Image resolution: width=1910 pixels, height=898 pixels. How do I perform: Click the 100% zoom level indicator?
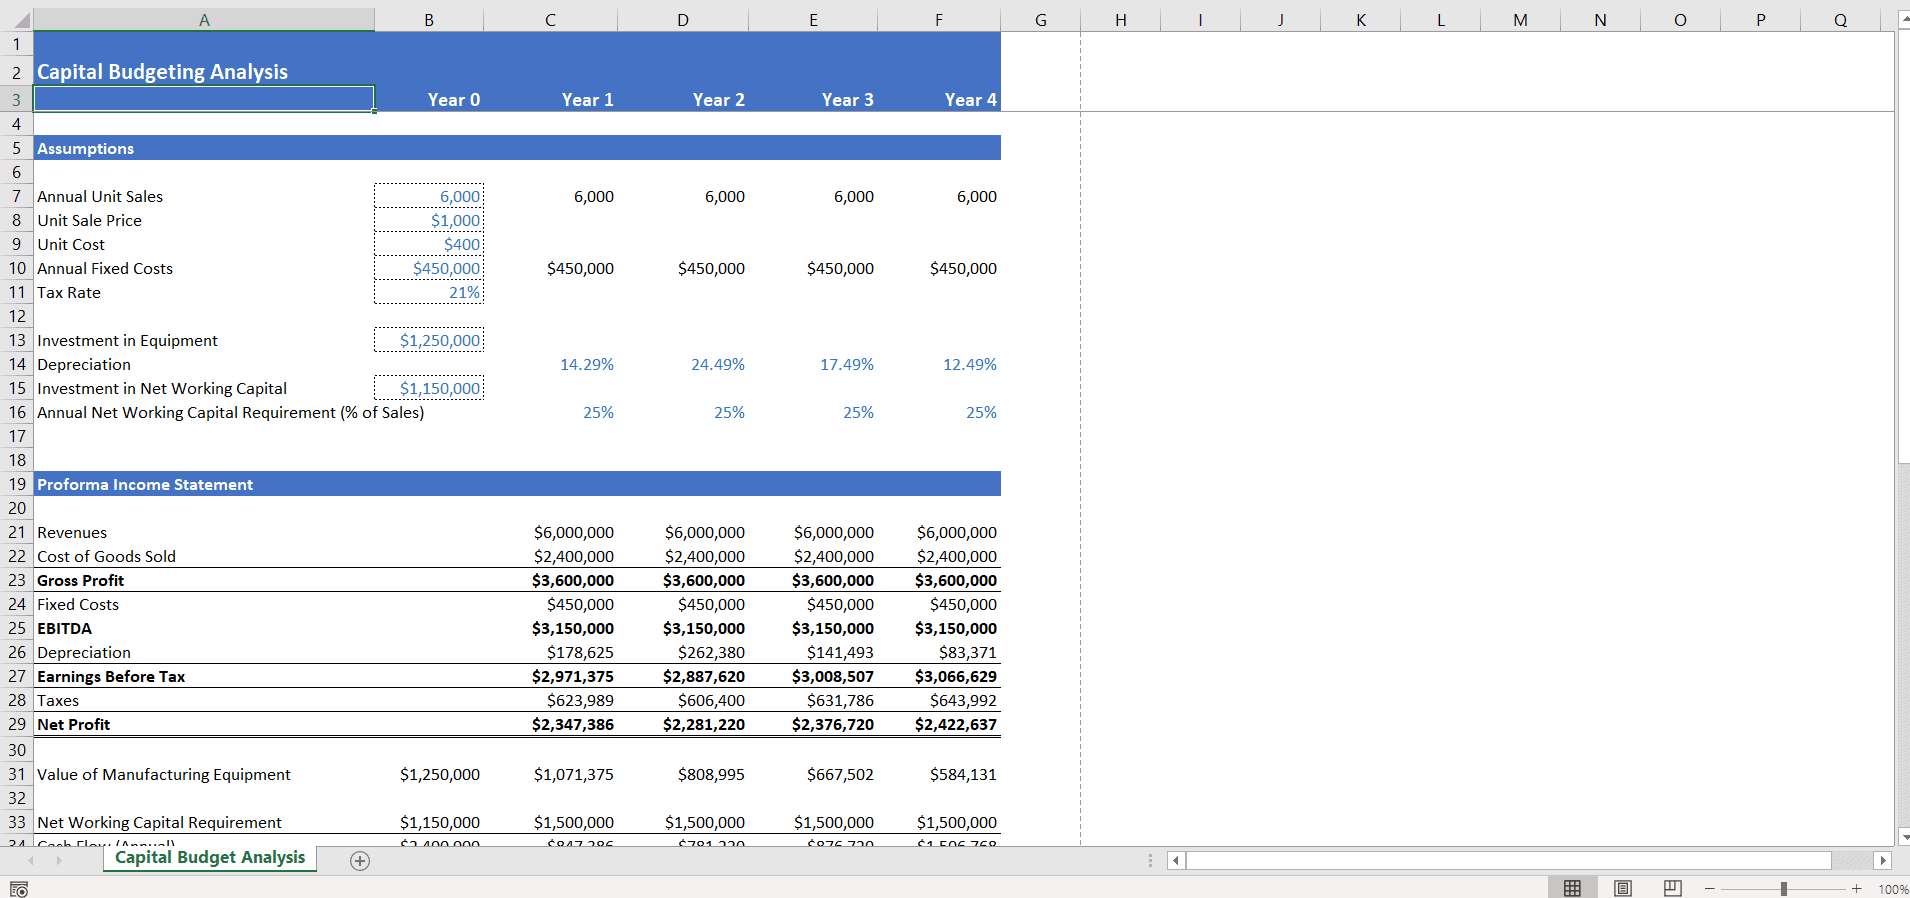(x=1892, y=889)
